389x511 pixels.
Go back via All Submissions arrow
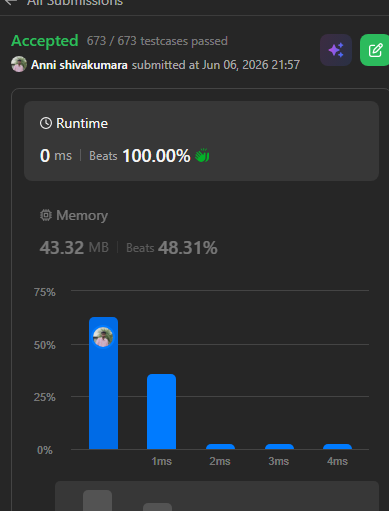click(x=11, y=2)
